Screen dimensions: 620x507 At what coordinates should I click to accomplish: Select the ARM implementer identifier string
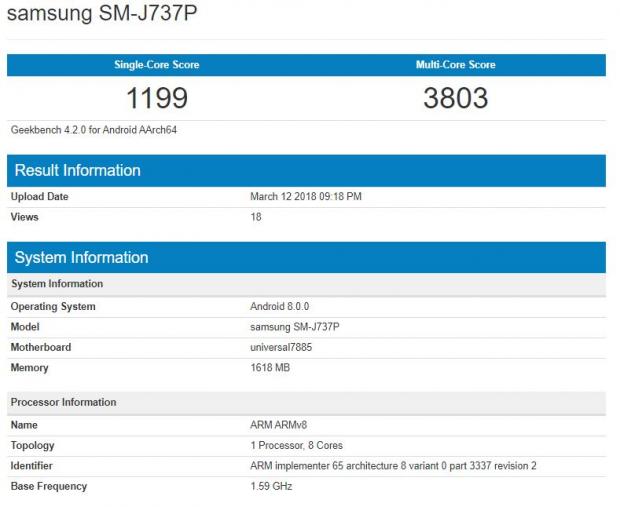pyautogui.click(x=393, y=466)
